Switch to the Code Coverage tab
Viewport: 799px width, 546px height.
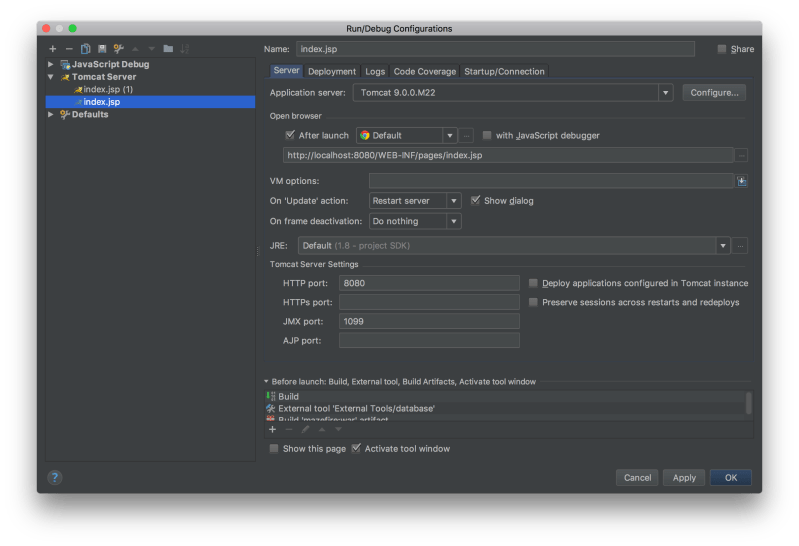pos(424,71)
